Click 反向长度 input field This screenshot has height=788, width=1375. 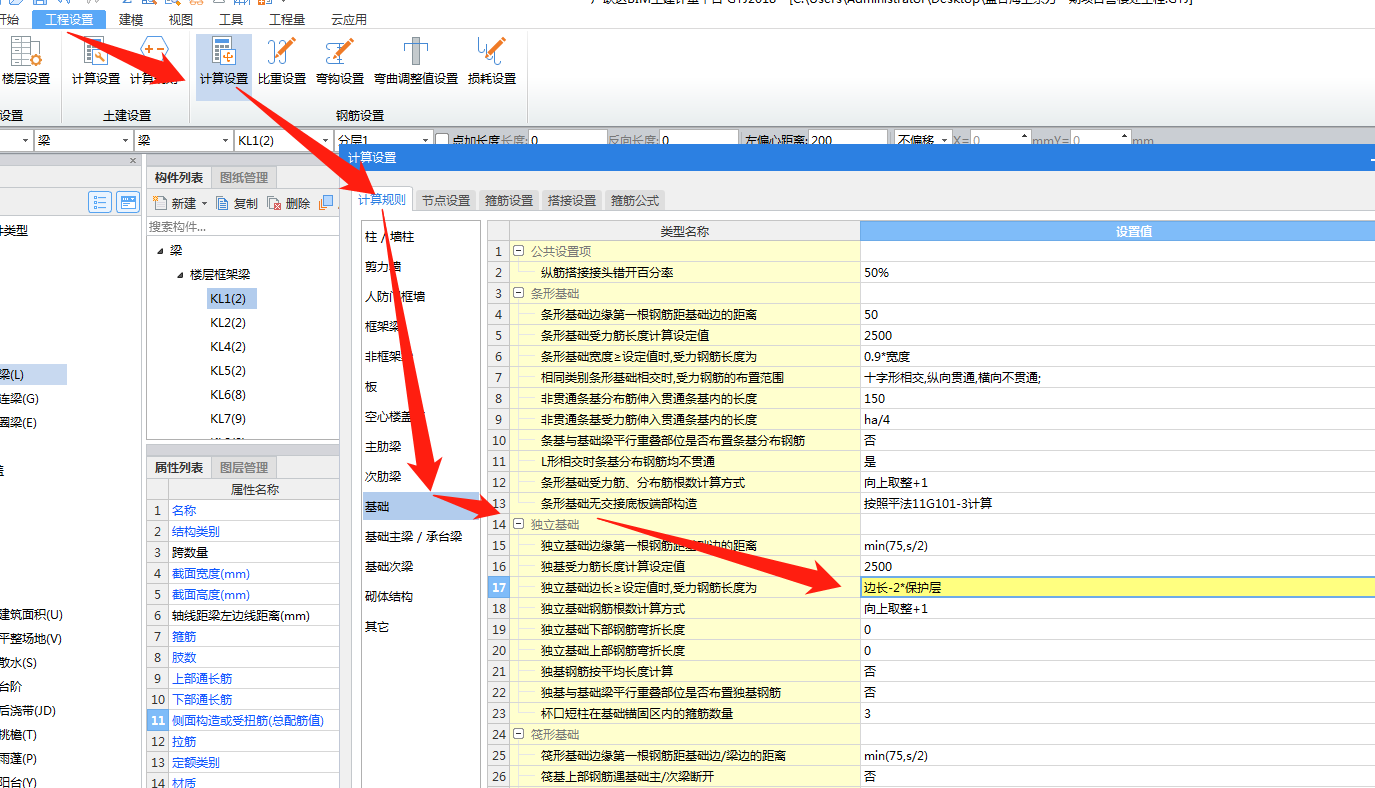[698, 141]
